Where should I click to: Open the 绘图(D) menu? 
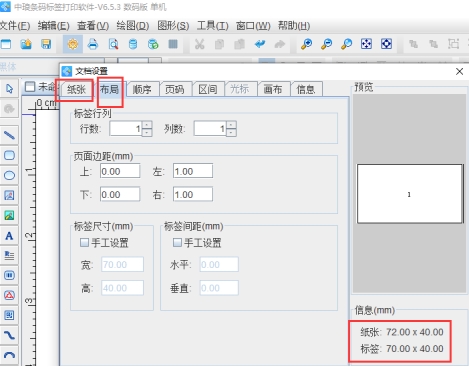click(x=133, y=26)
